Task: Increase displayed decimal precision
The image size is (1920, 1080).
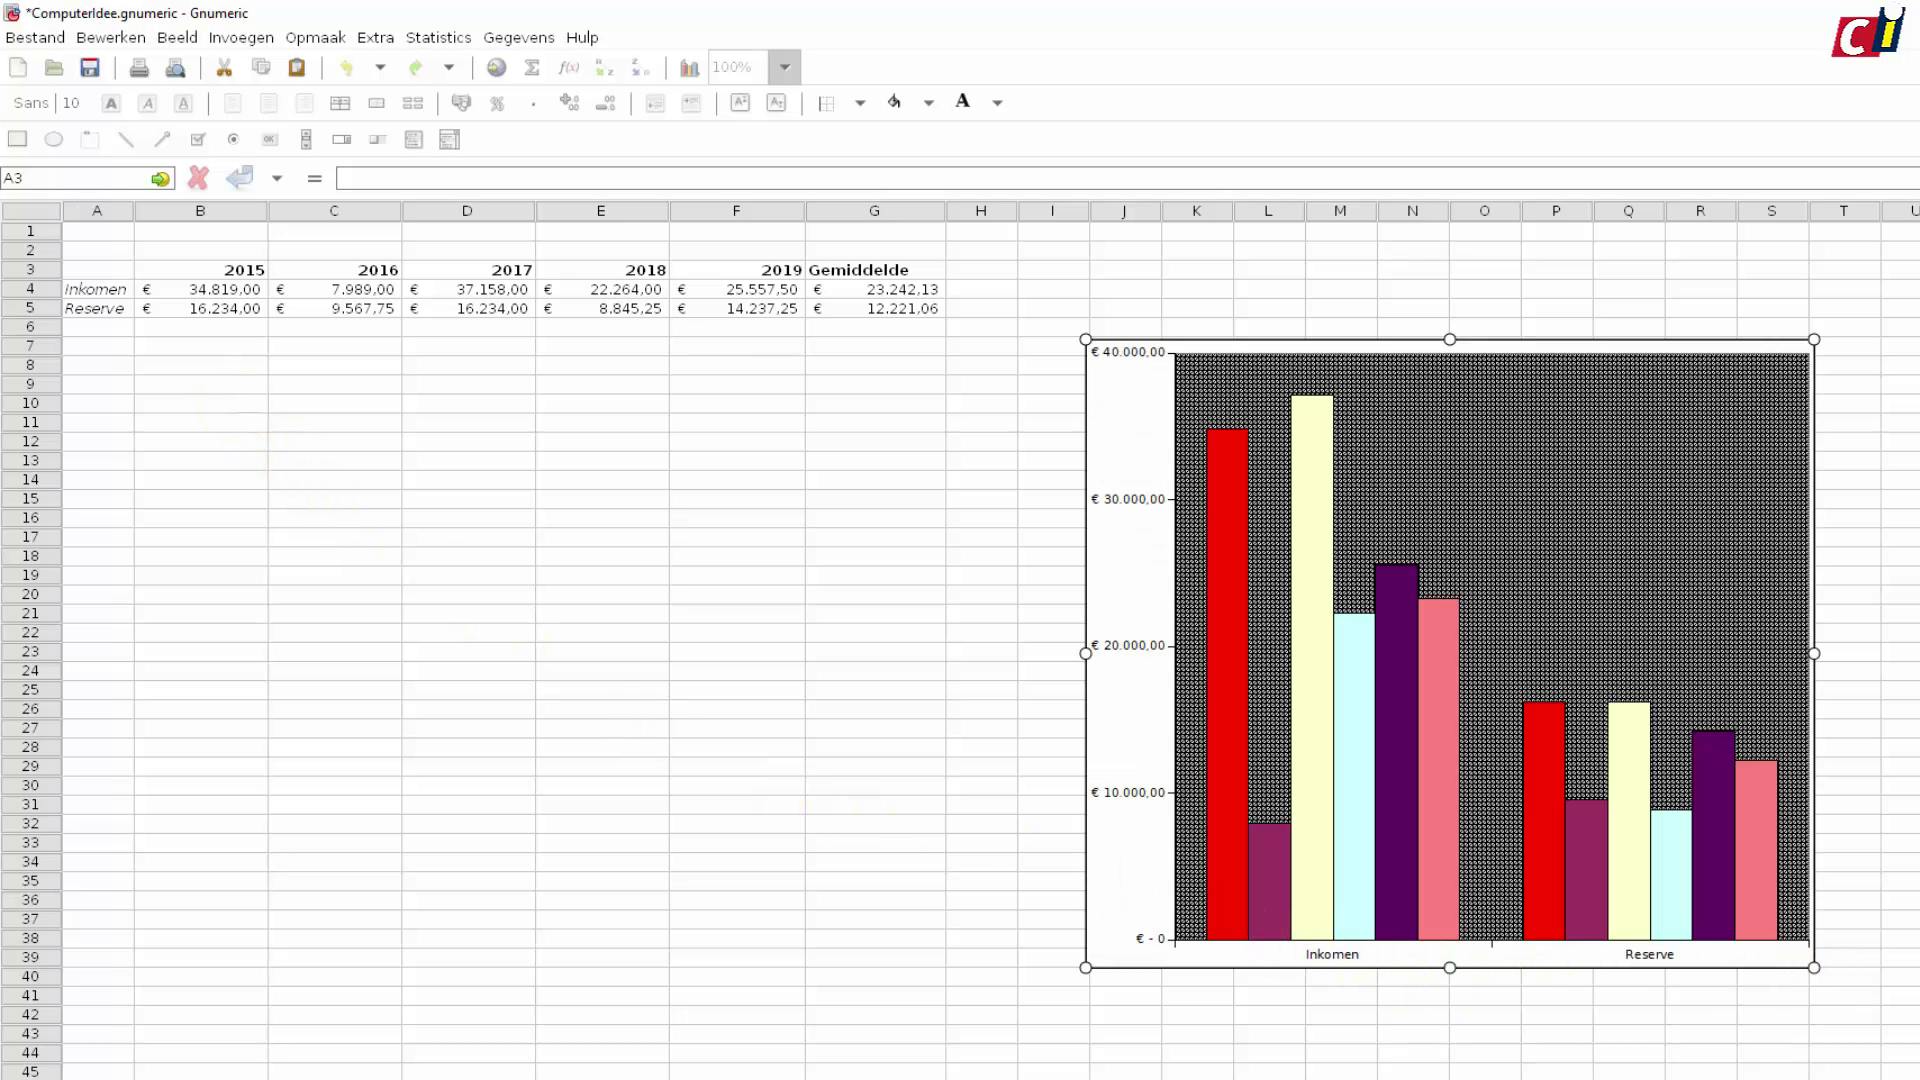Action: (x=570, y=103)
